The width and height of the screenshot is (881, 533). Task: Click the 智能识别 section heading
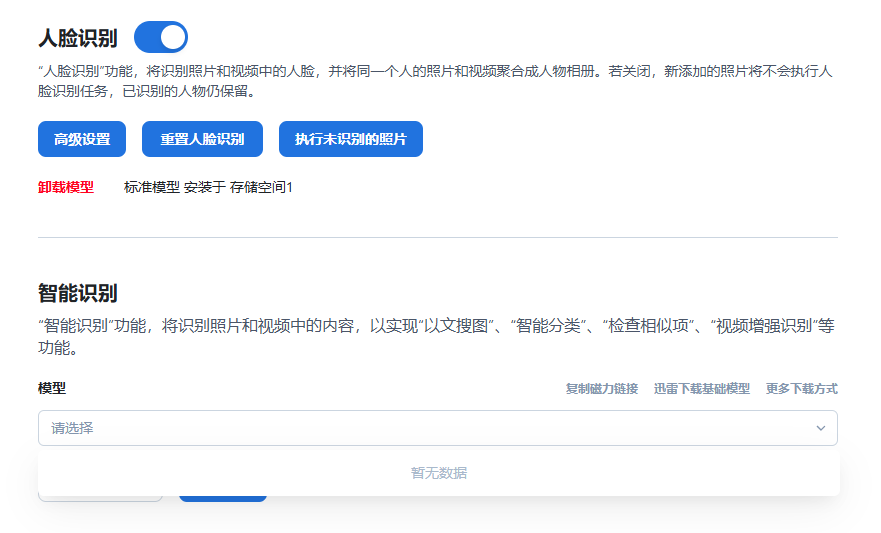coord(77,293)
